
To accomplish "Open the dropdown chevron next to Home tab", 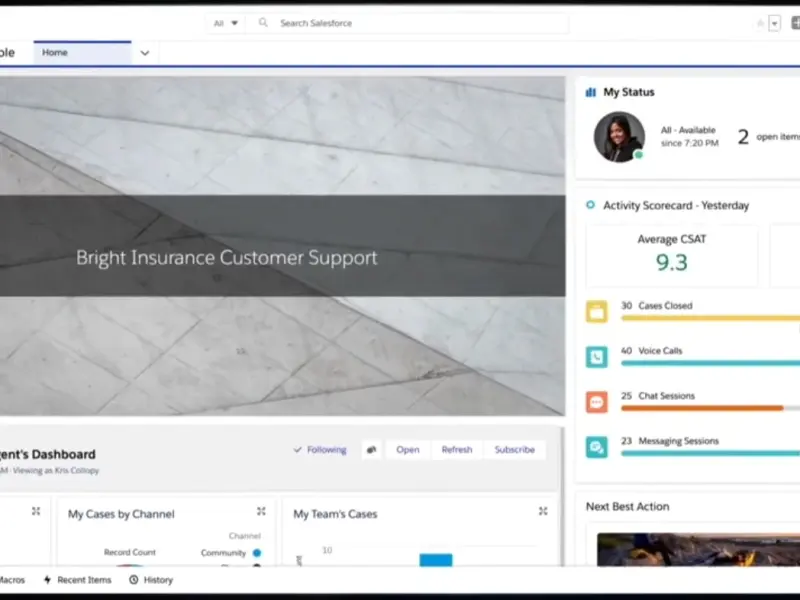I will point(145,53).
